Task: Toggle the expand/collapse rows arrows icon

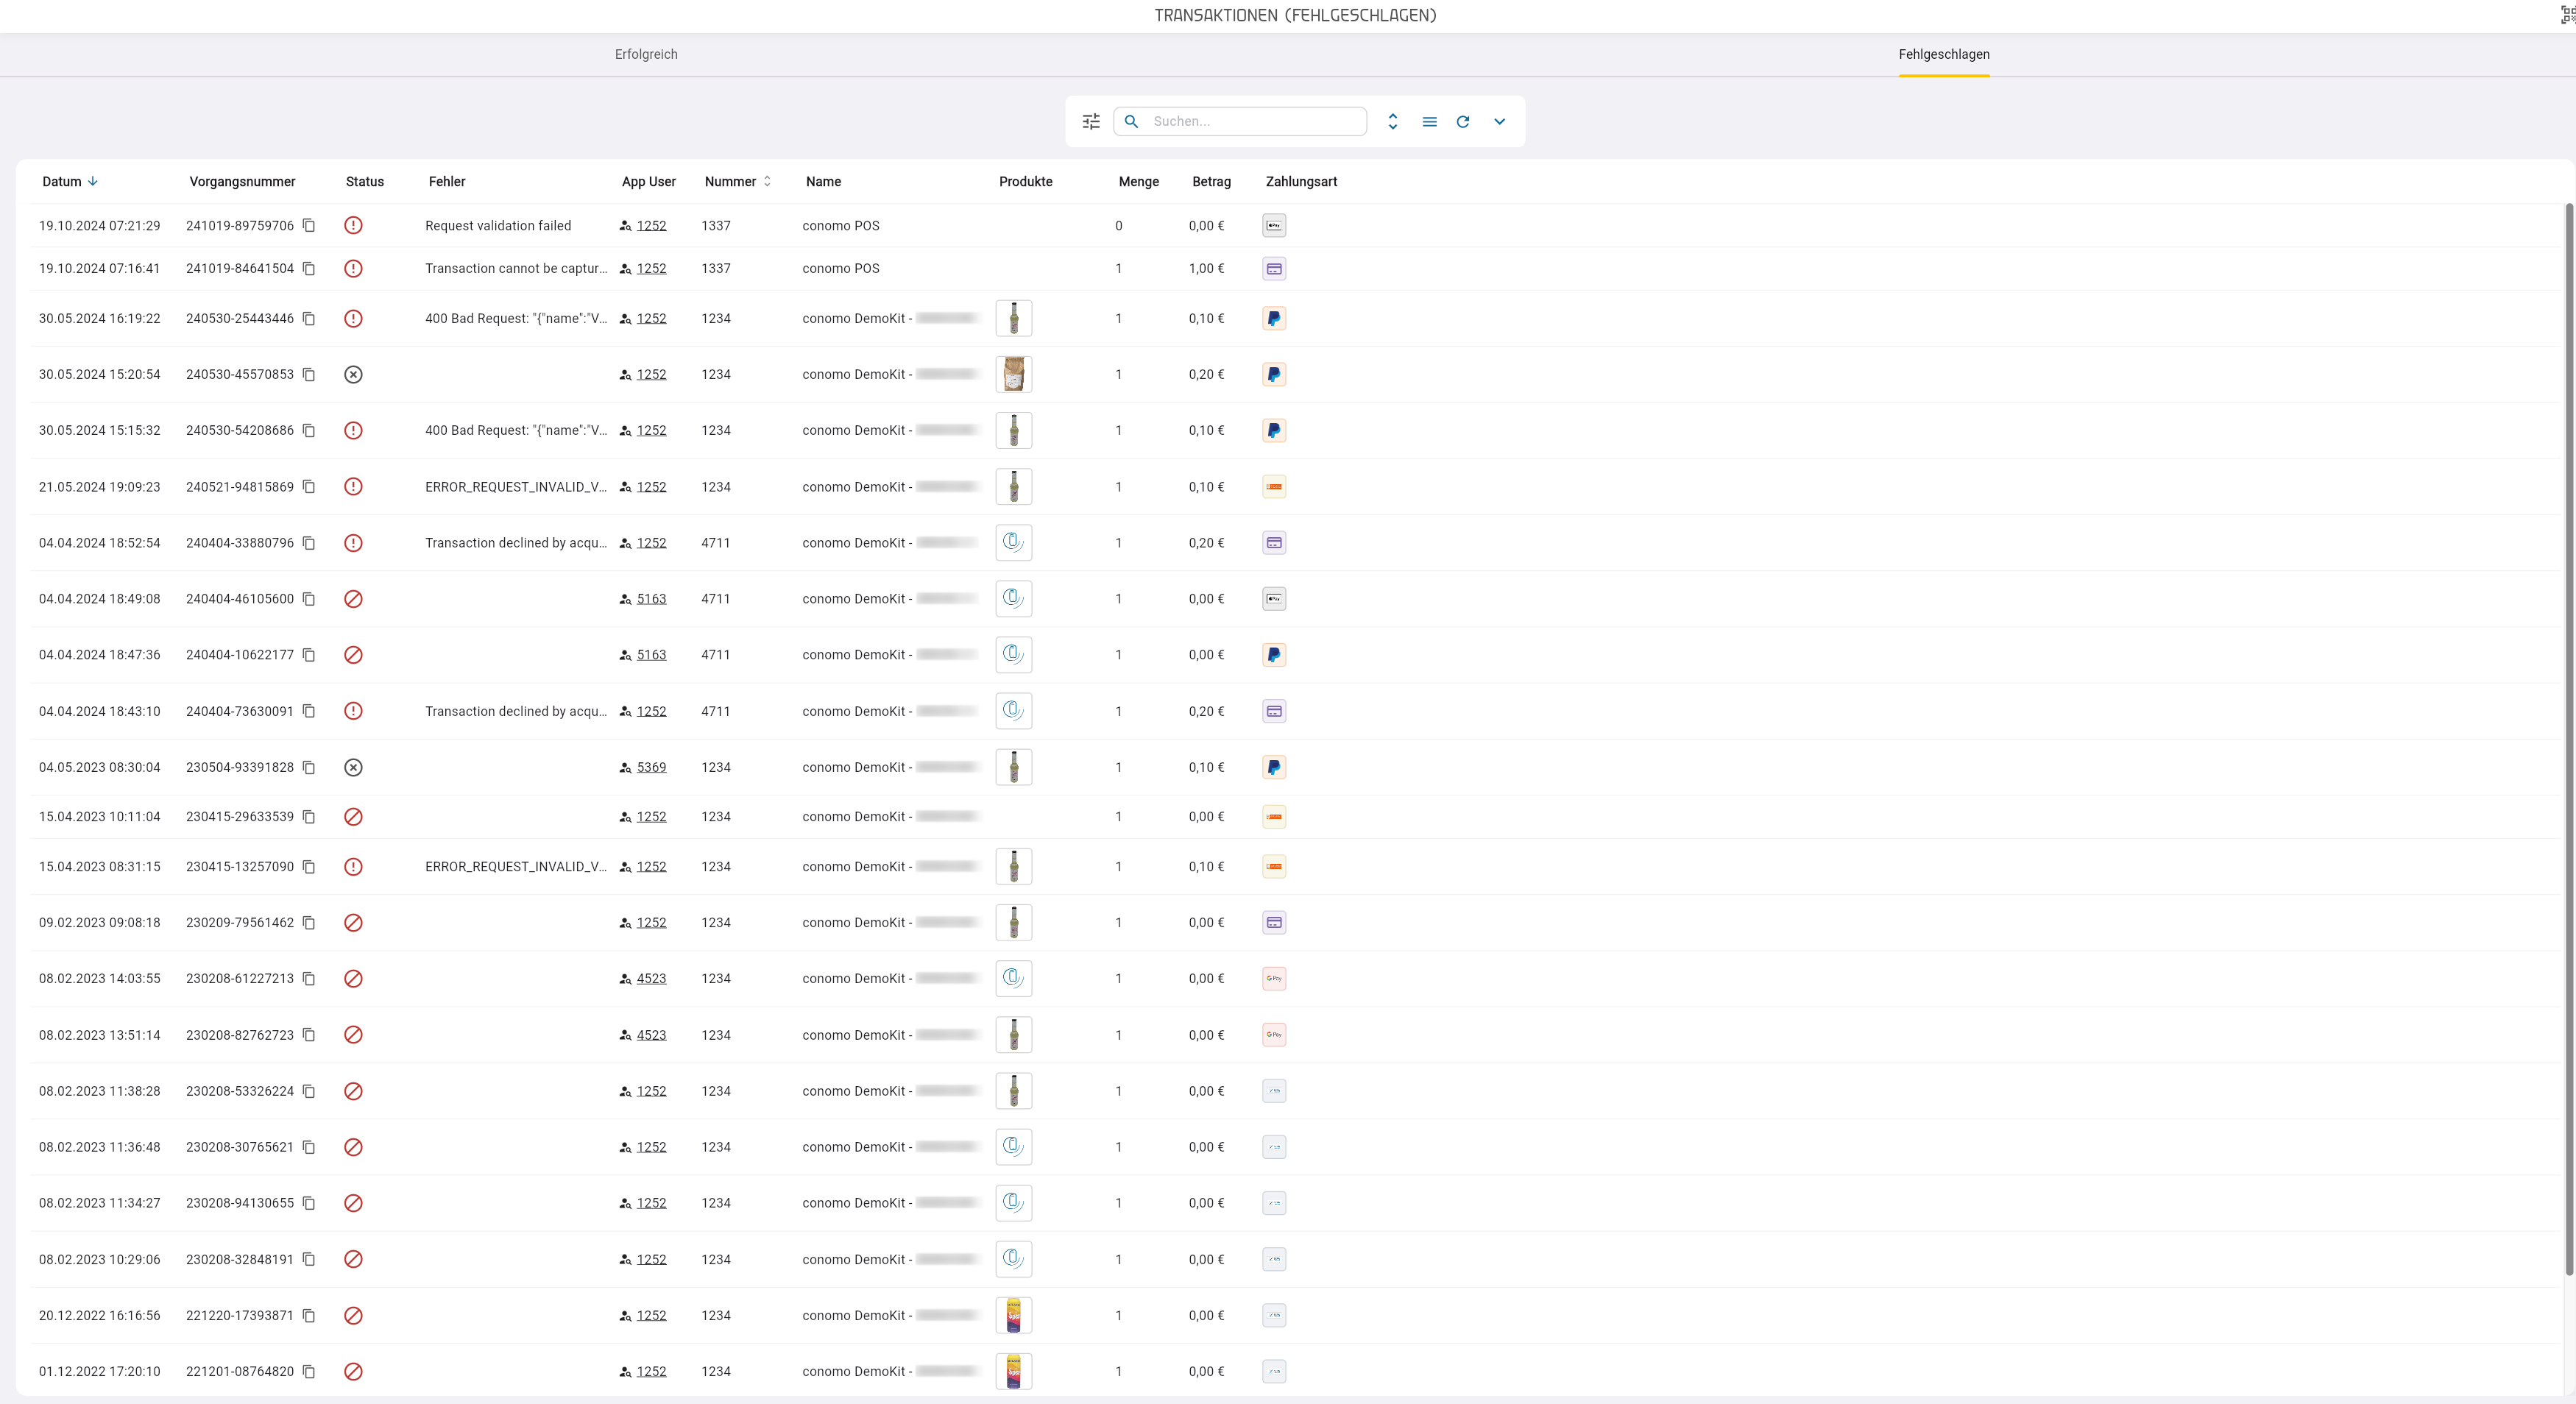Action: tap(1393, 121)
